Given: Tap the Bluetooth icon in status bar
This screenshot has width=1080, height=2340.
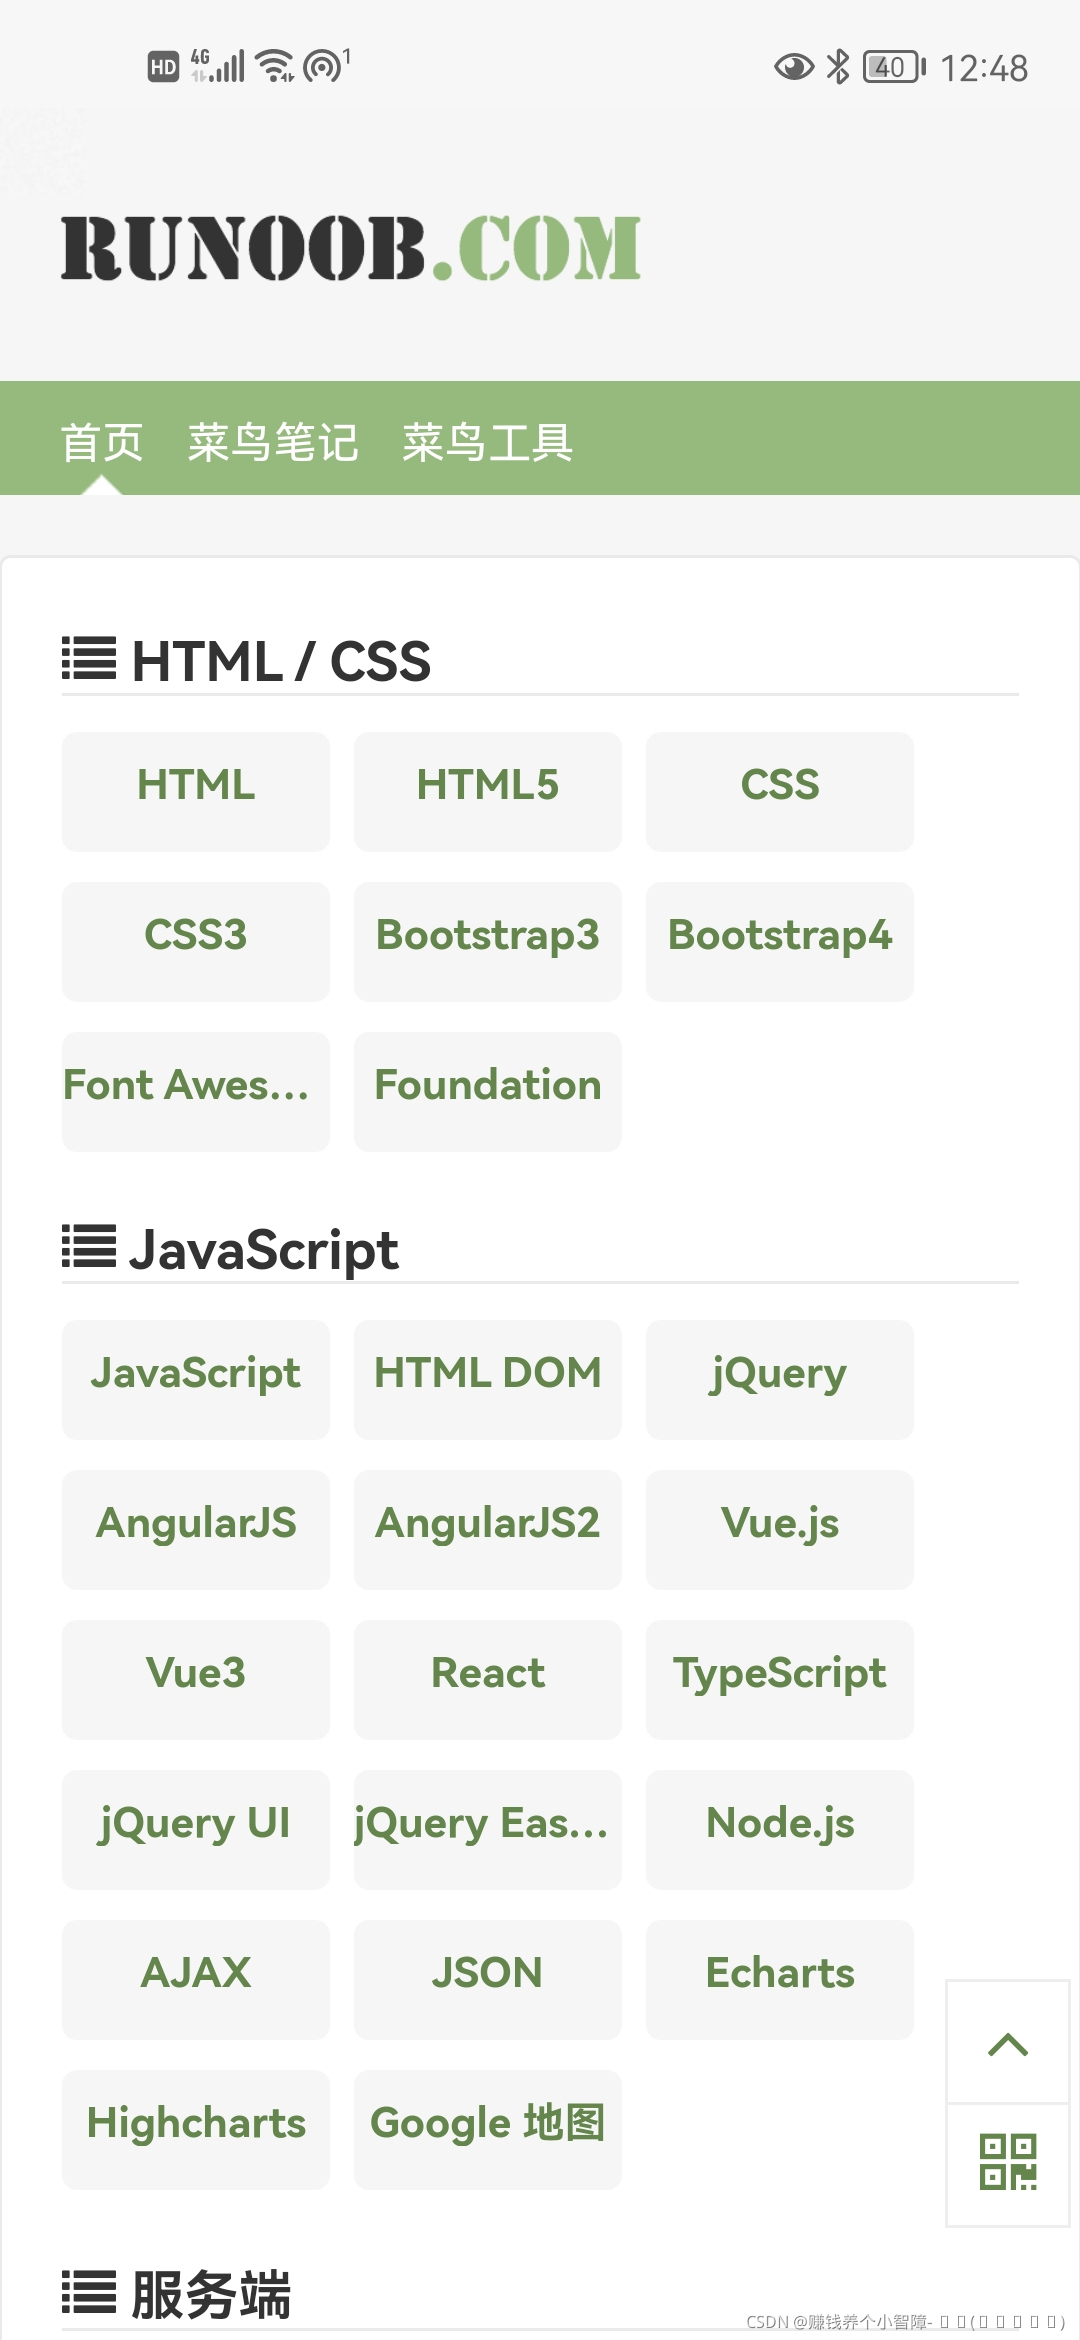Looking at the screenshot, I should click(838, 67).
